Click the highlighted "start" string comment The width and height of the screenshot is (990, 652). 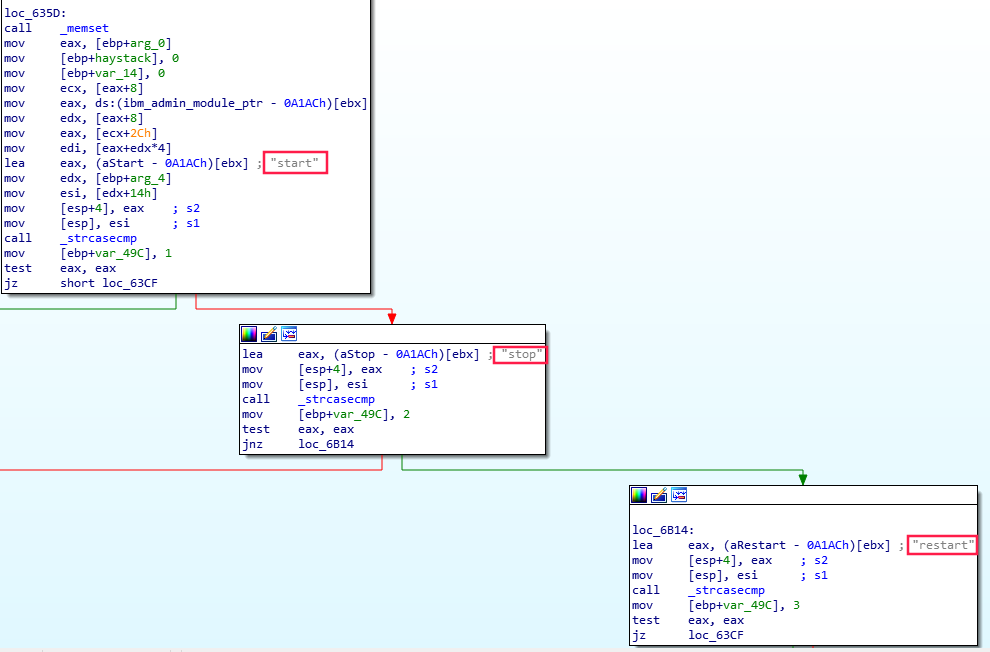point(296,163)
